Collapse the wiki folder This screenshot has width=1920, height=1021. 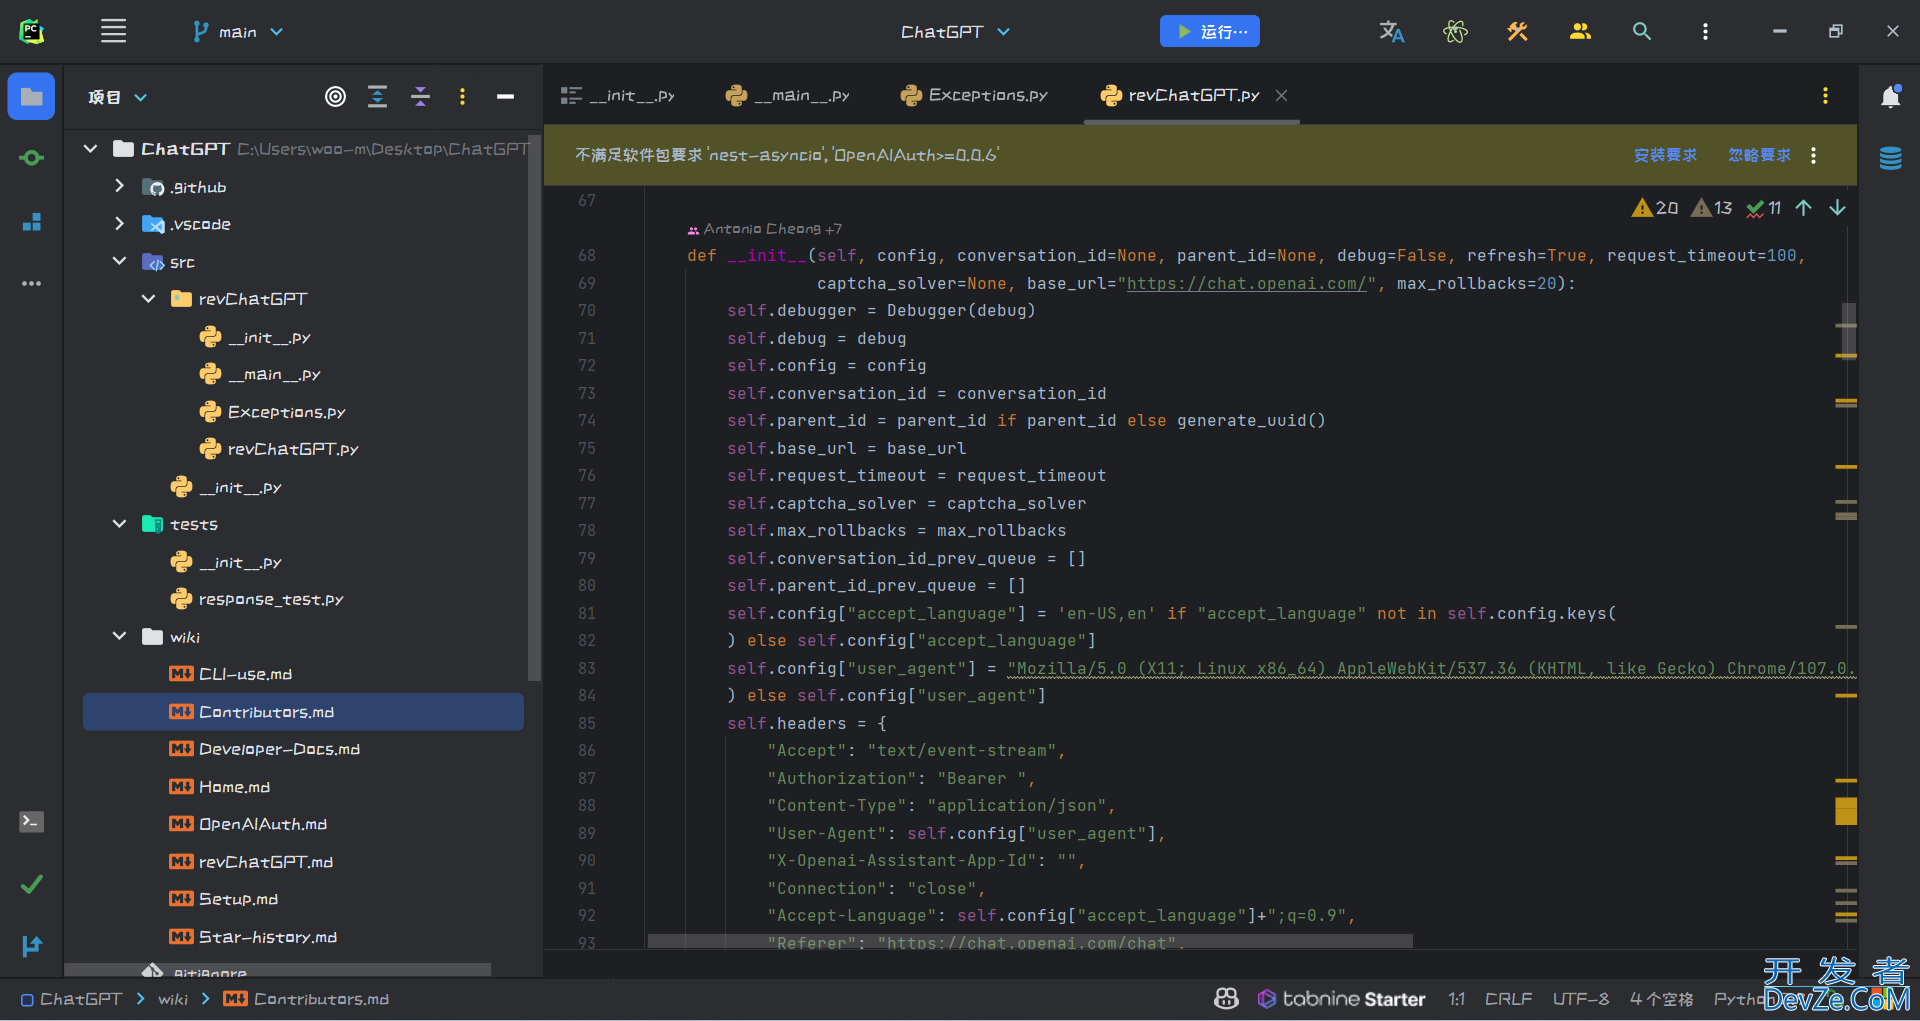(x=119, y=636)
